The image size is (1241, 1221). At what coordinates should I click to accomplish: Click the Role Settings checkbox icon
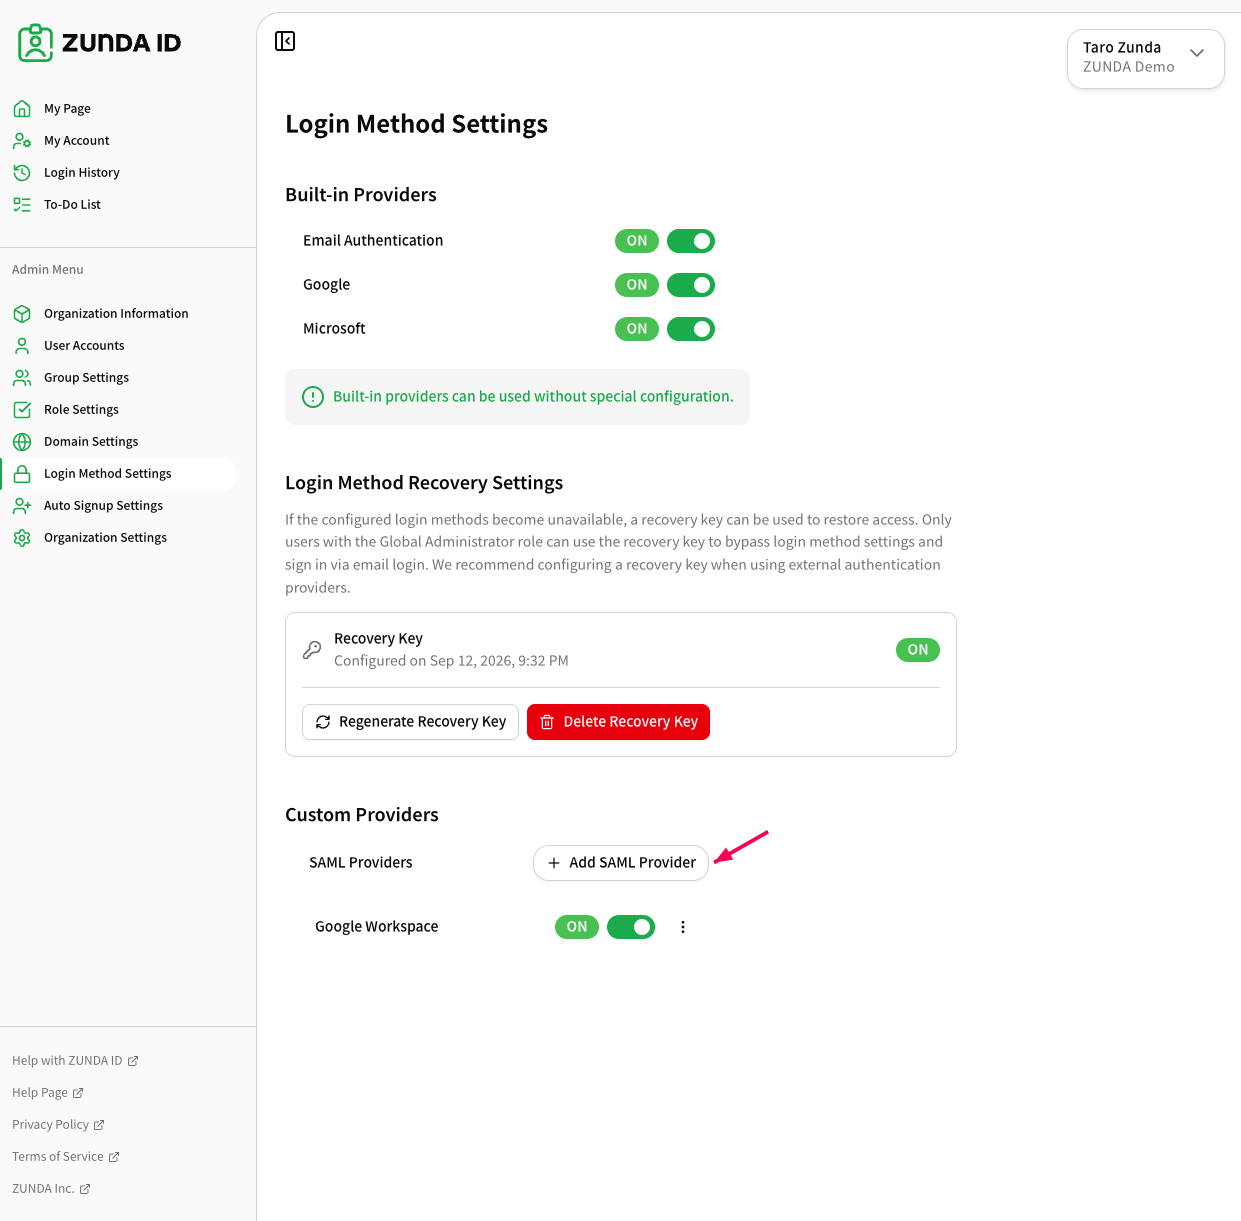[x=22, y=410]
